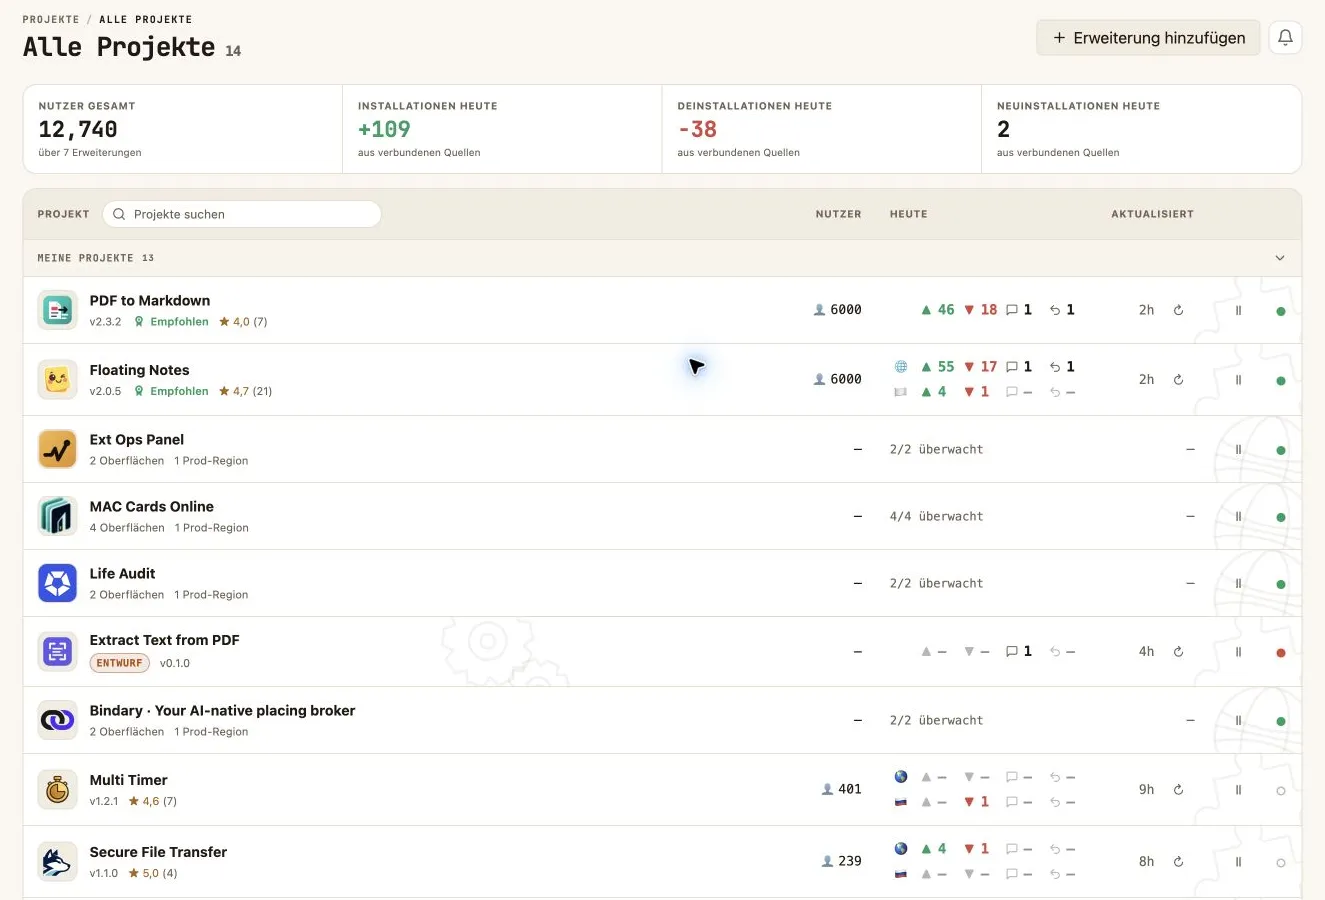Click 1 Prod-Region under Life Audit
This screenshot has width=1325, height=900.
pos(211,595)
